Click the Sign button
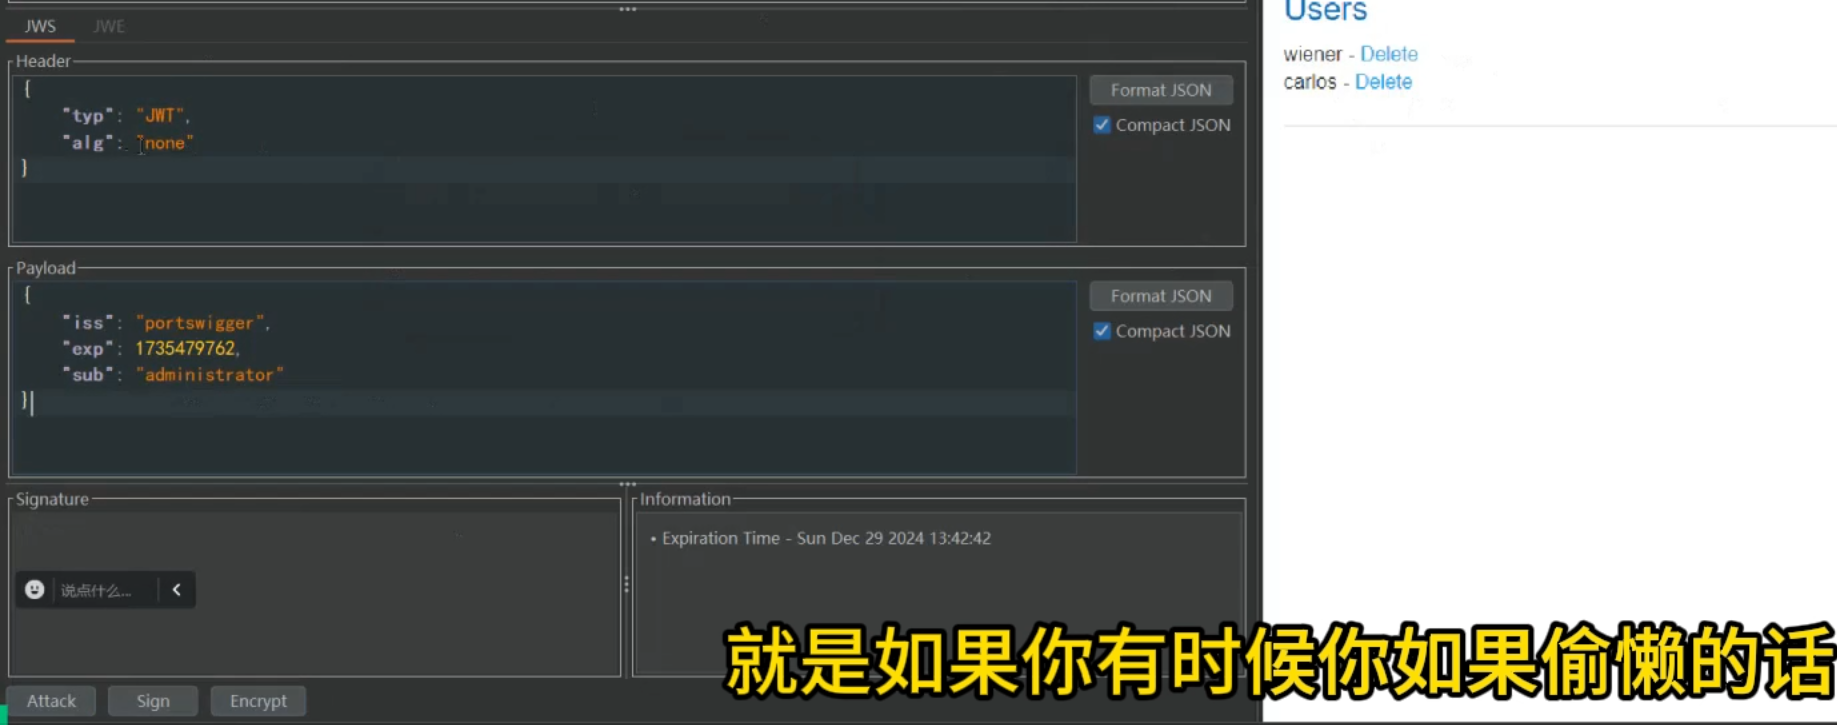Screen dimensions: 1837x725 coord(153,701)
